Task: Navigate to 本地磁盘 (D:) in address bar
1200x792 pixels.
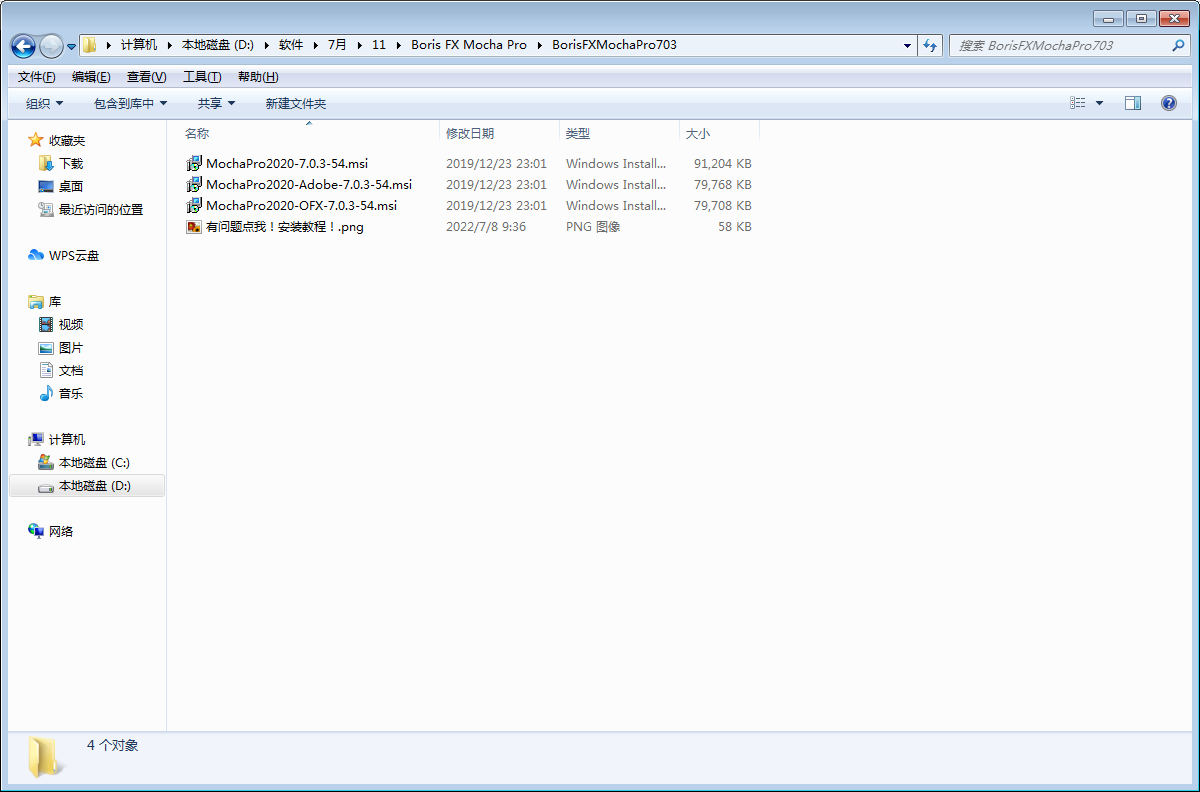Action: (x=218, y=45)
